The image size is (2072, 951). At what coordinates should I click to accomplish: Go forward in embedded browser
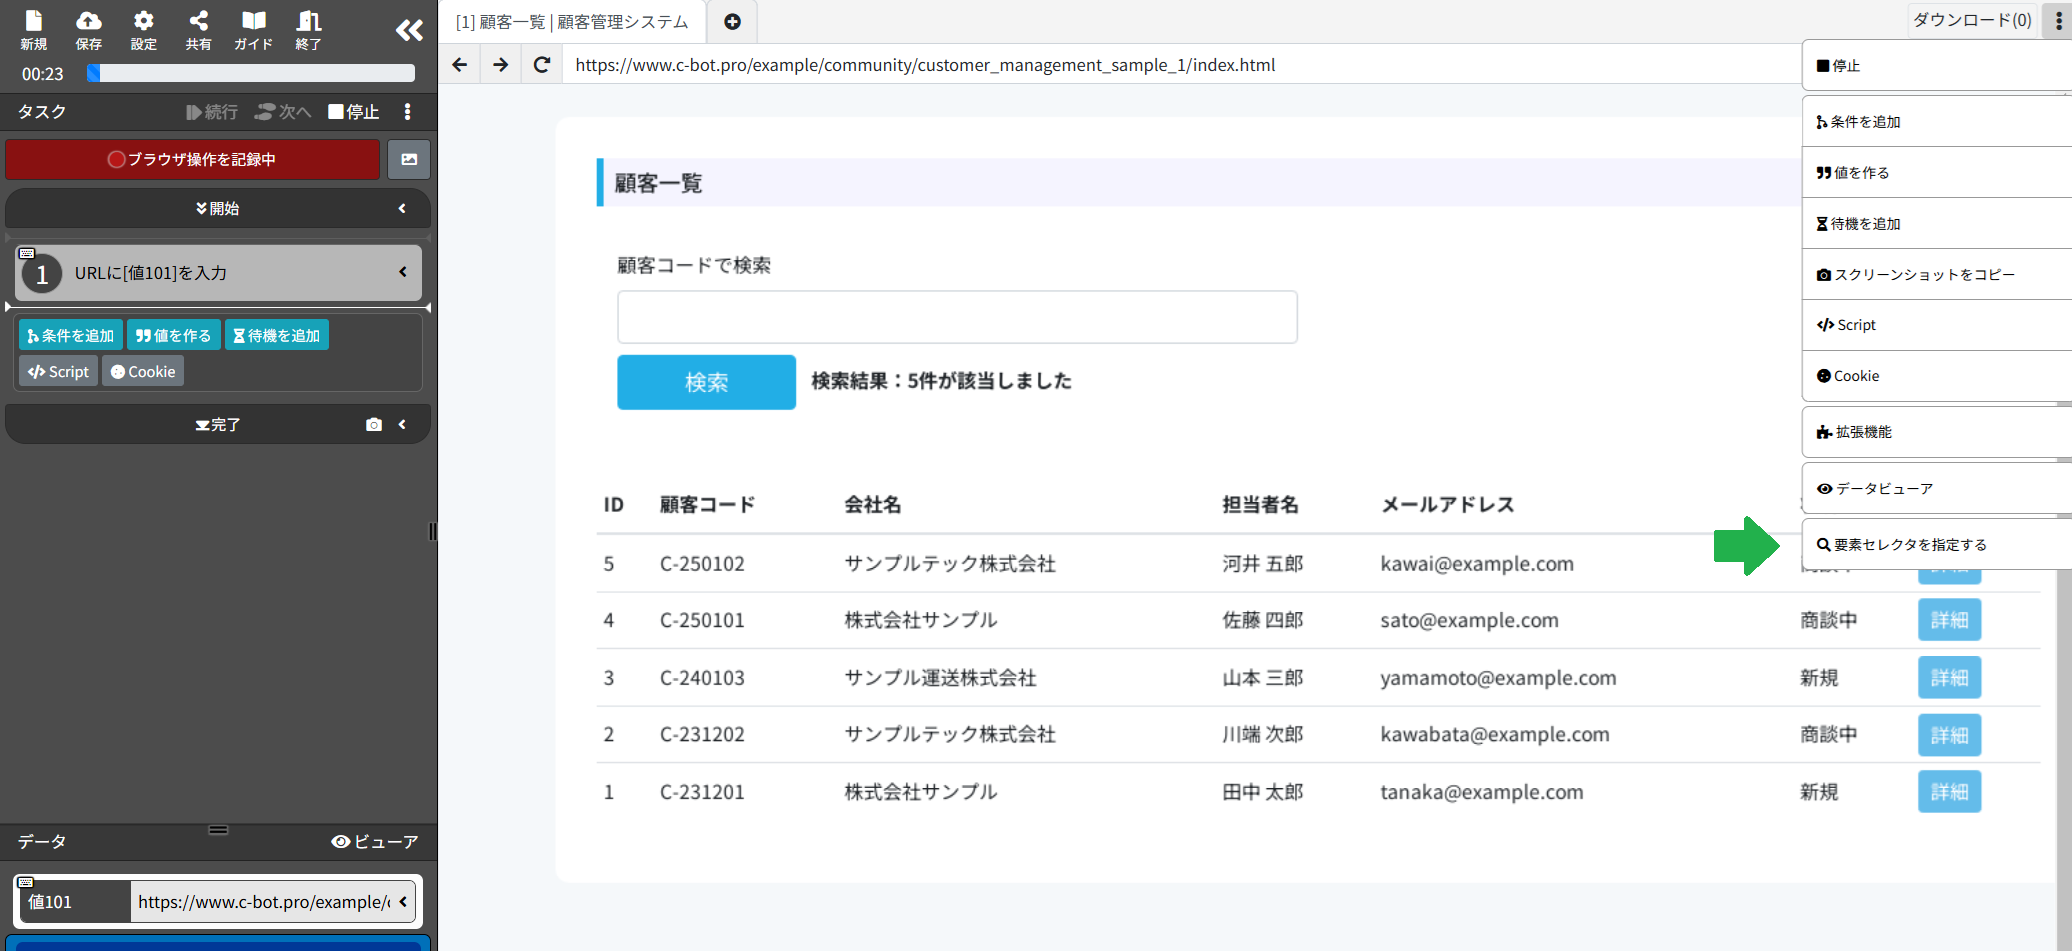501,65
